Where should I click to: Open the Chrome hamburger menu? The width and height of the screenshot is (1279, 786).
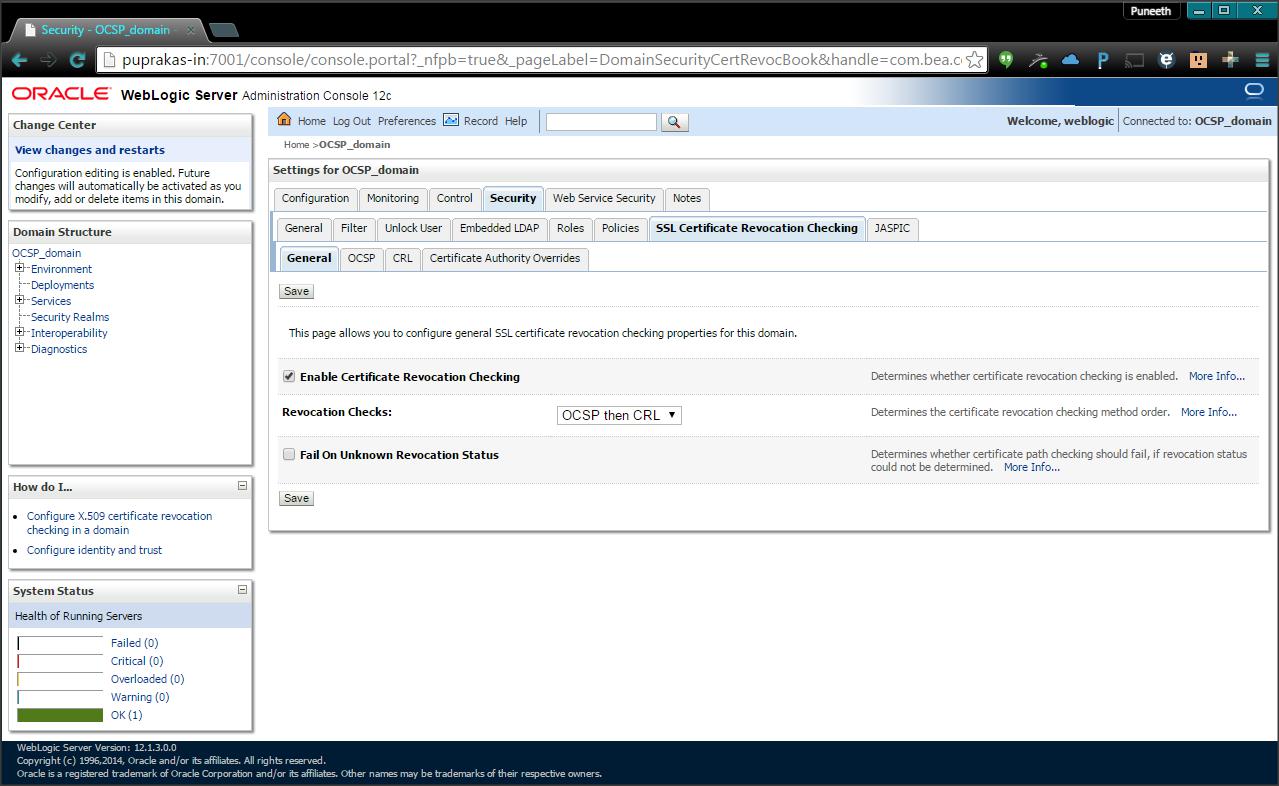[x=1262, y=60]
